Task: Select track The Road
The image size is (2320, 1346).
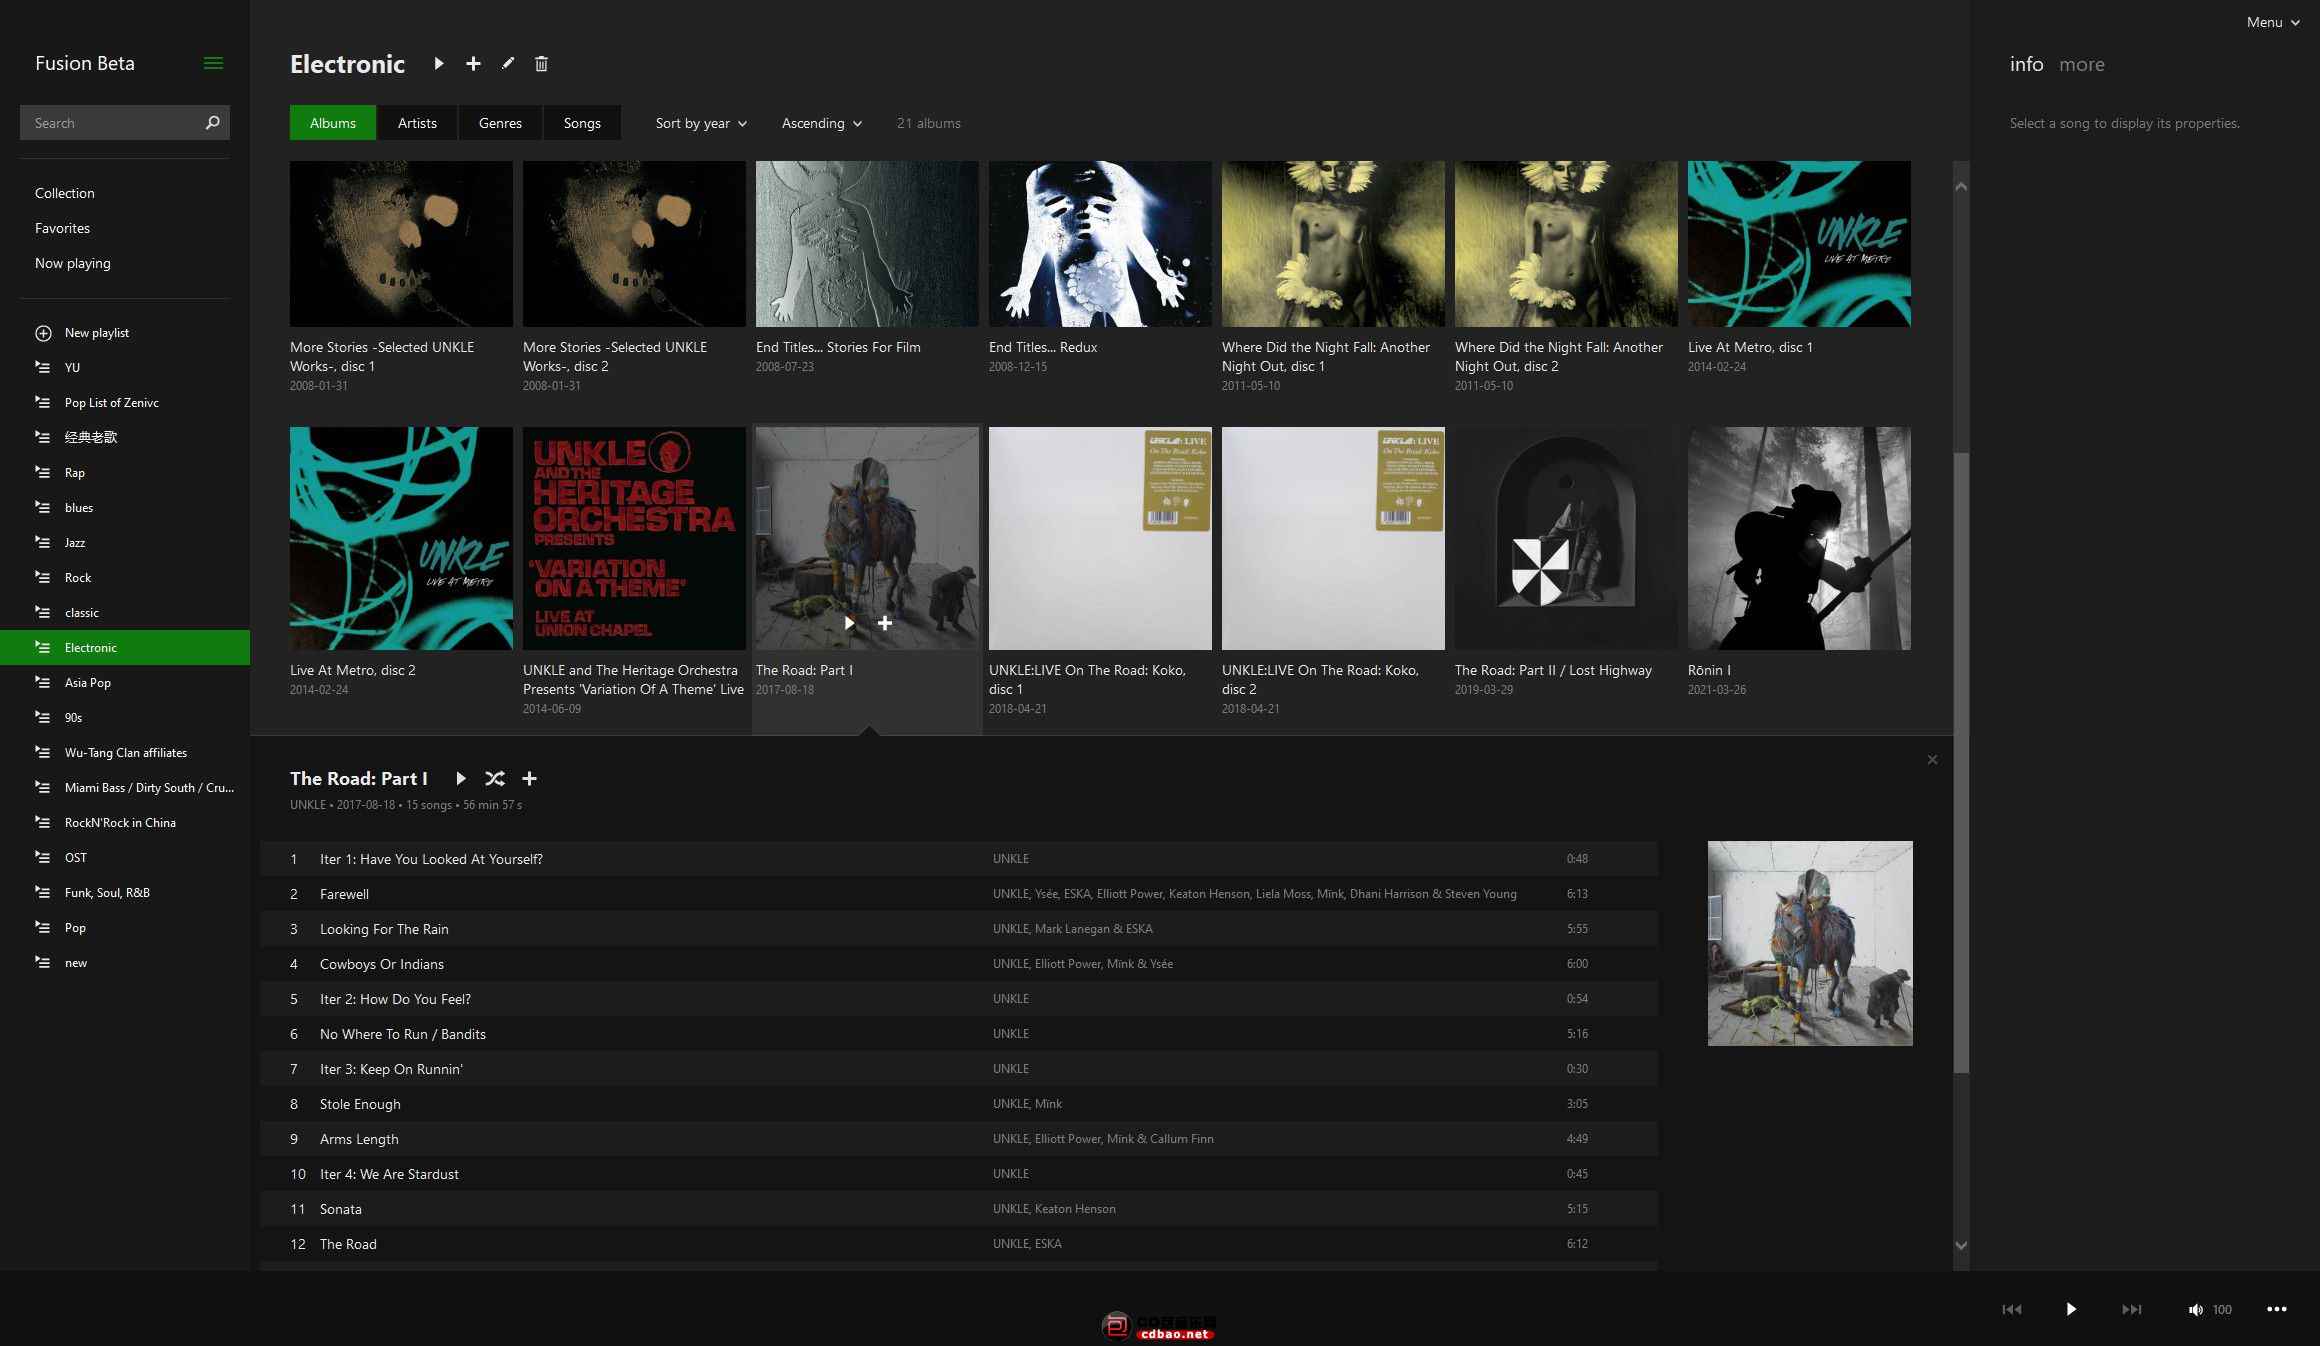Action: point(959,1244)
